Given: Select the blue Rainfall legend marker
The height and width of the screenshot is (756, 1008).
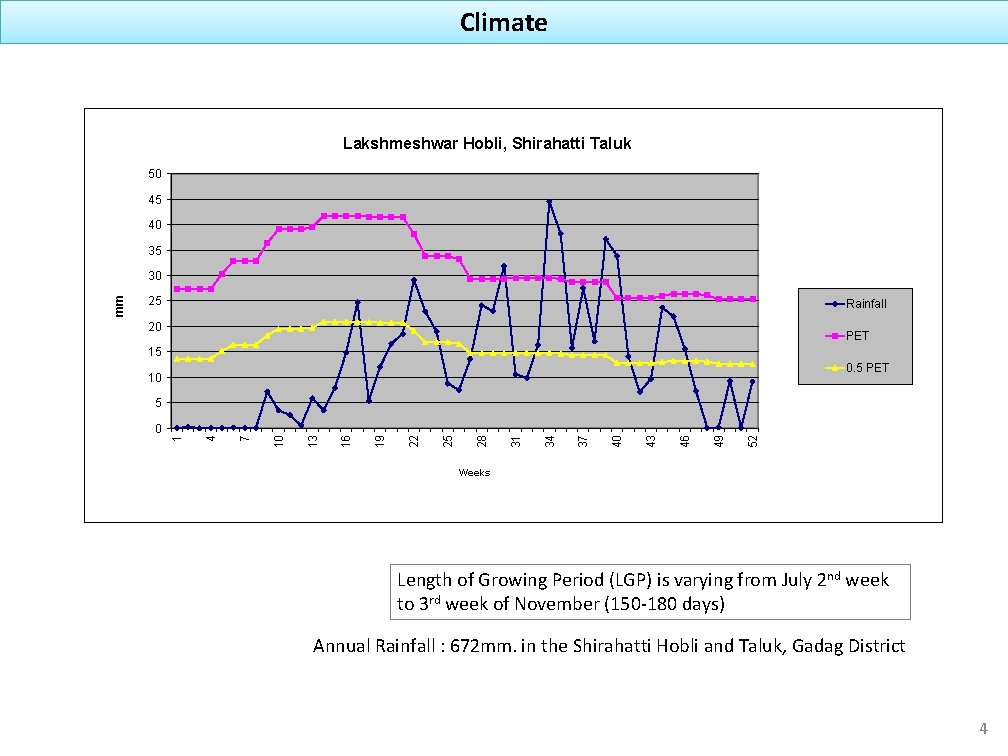Looking at the screenshot, I should point(833,303).
